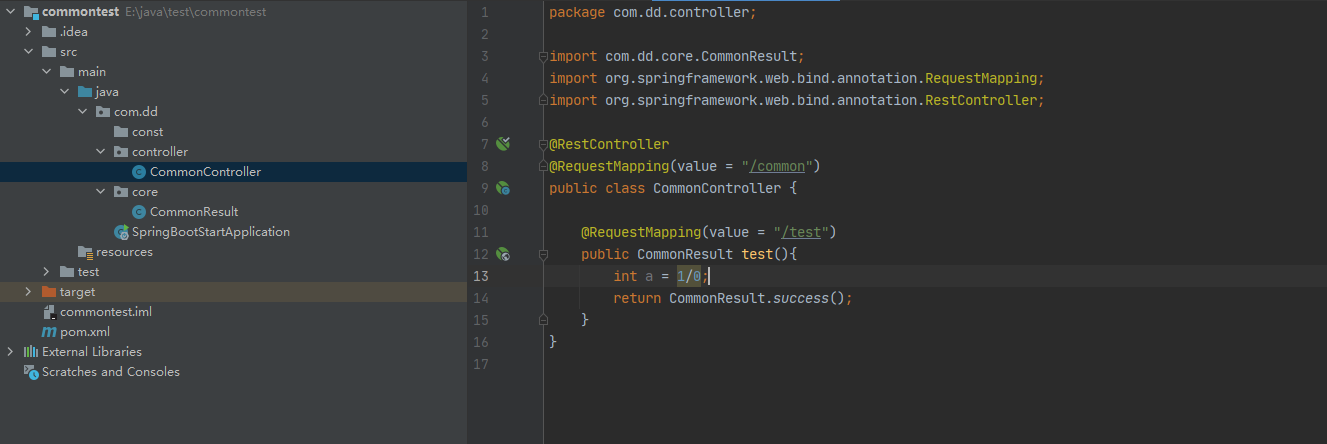Collapse the src folder
1327x444 pixels.
[29, 52]
